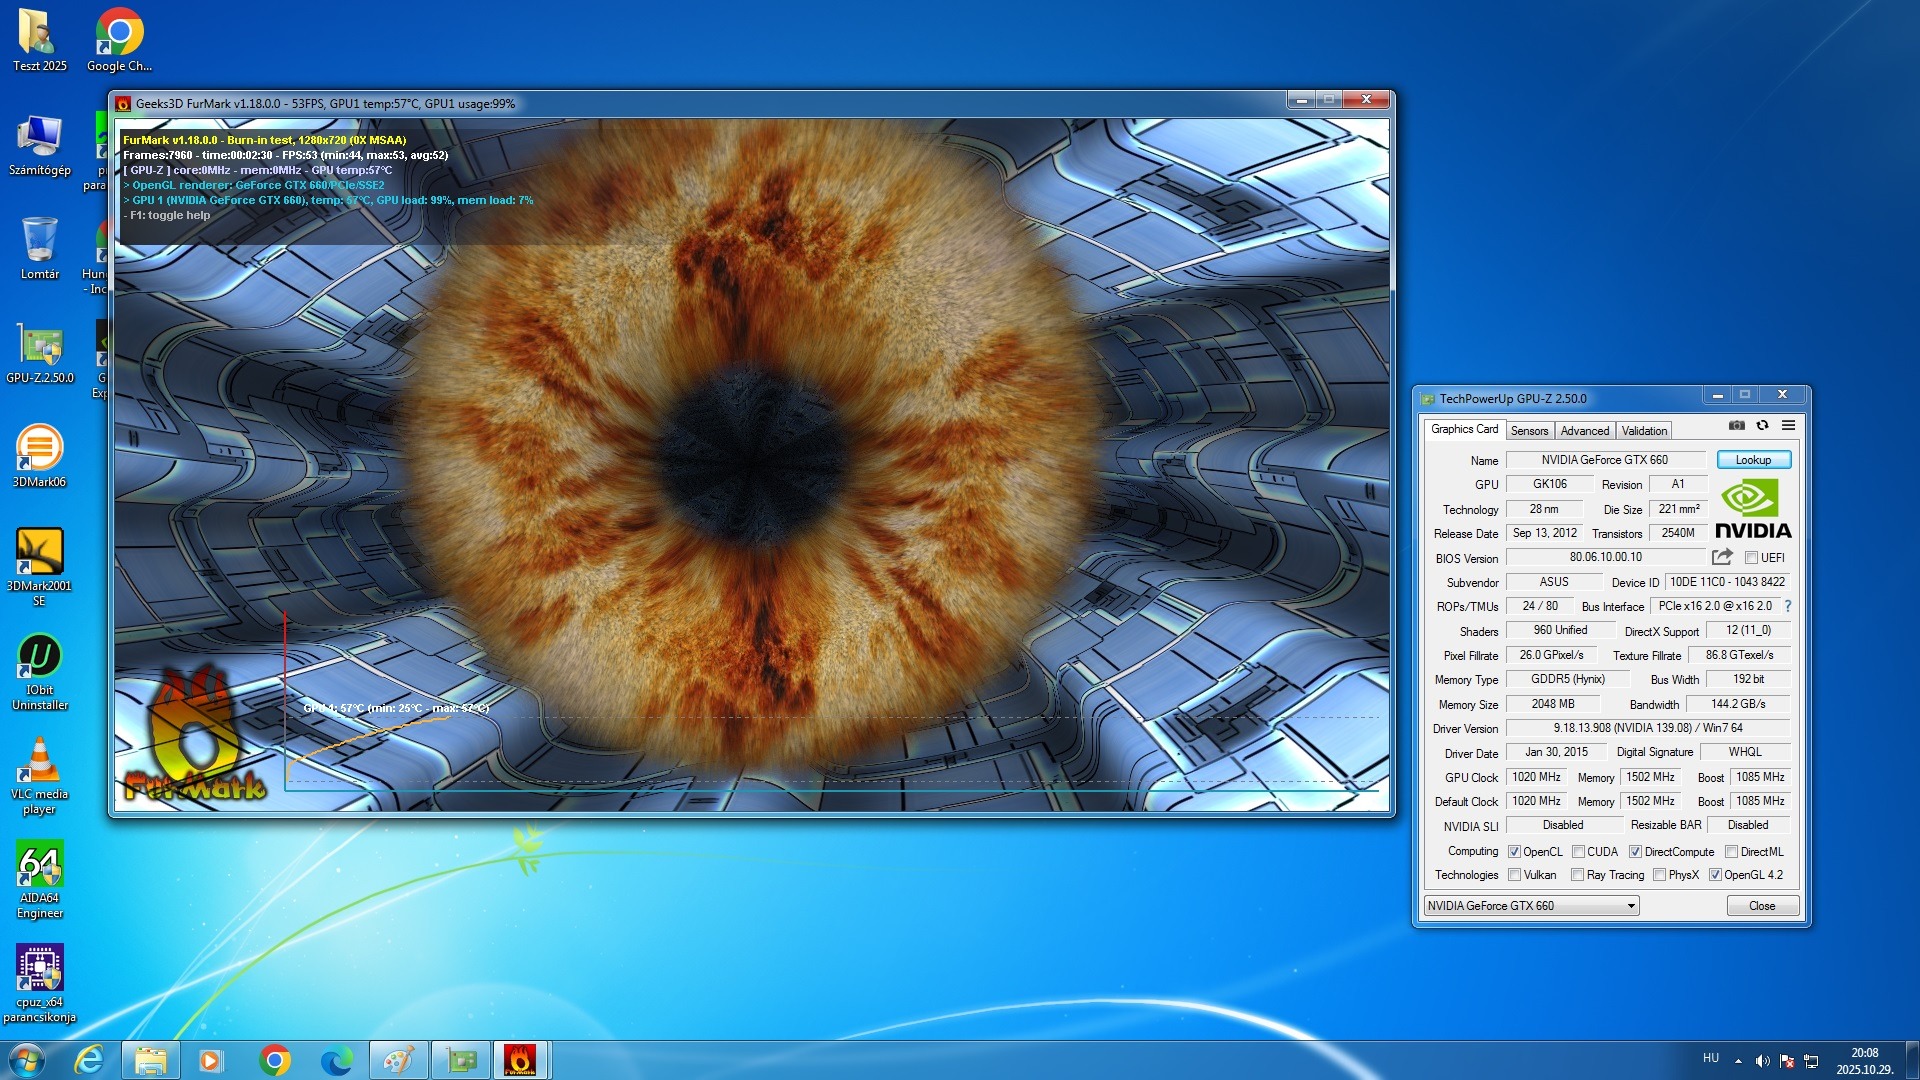Image resolution: width=1920 pixels, height=1080 pixels.
Task: Click the BIOS export share icon
Action: tap(1722, 557)
